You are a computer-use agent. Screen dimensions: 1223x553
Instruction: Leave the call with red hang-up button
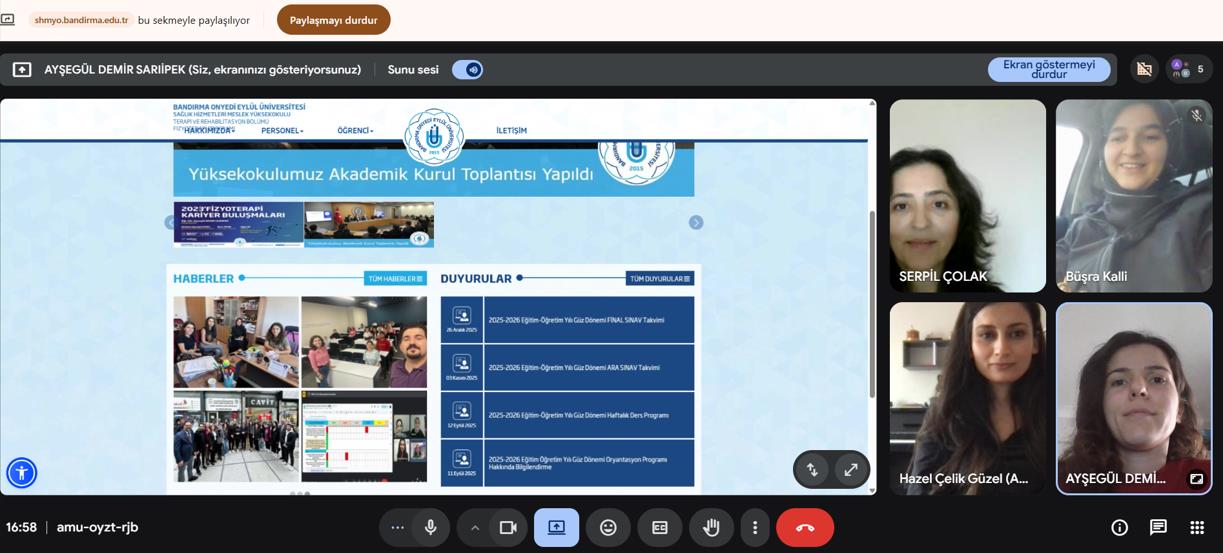pyautogui.click(x=805, y=528)
